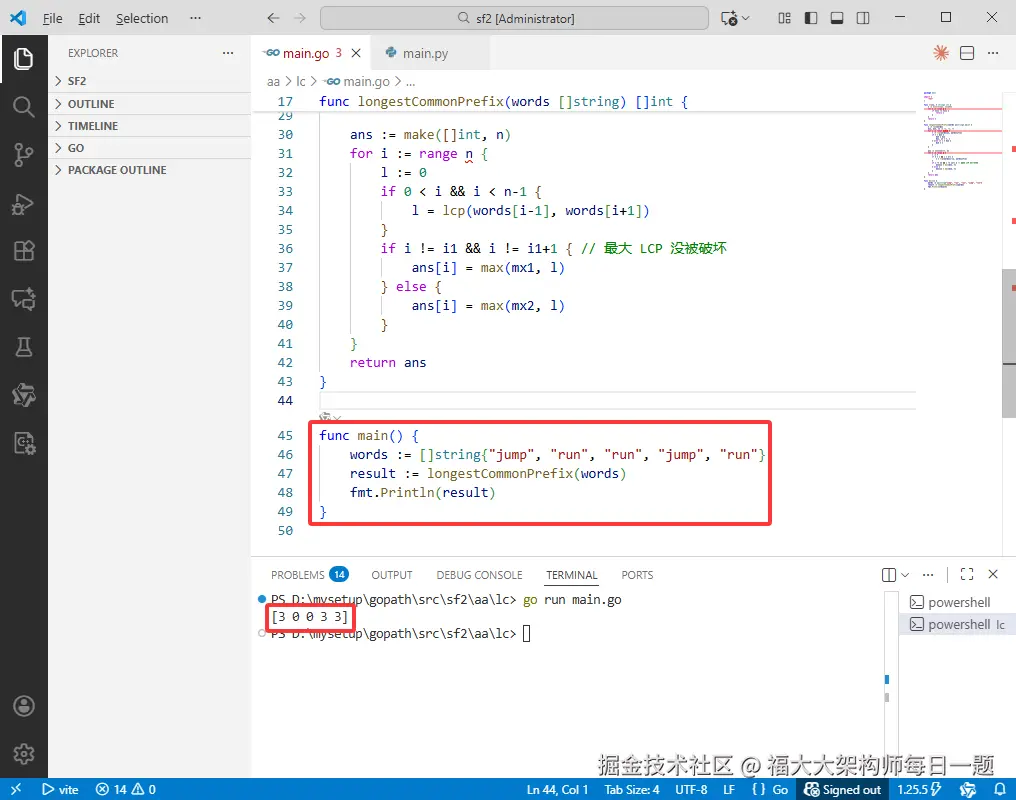Screen dimensions: 1016x800
Task: Switch to the PROBLEMS panel tab
Action: point(309,575)
